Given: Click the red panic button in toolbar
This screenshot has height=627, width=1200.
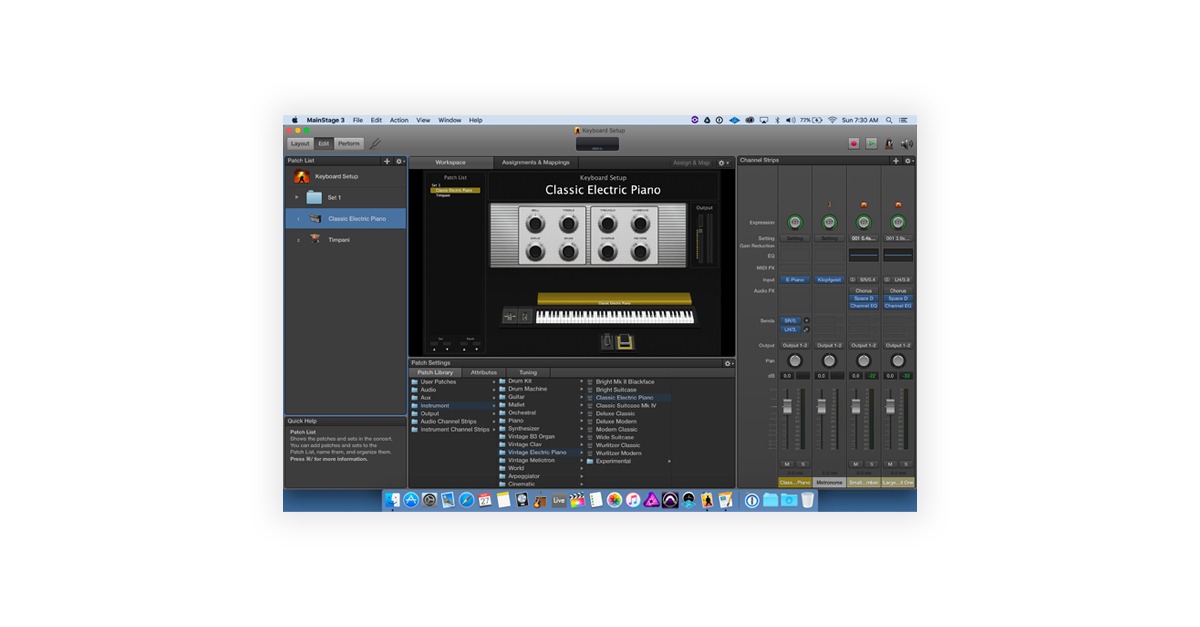Looking at the screenshot, I should click(x=854, y=144).
